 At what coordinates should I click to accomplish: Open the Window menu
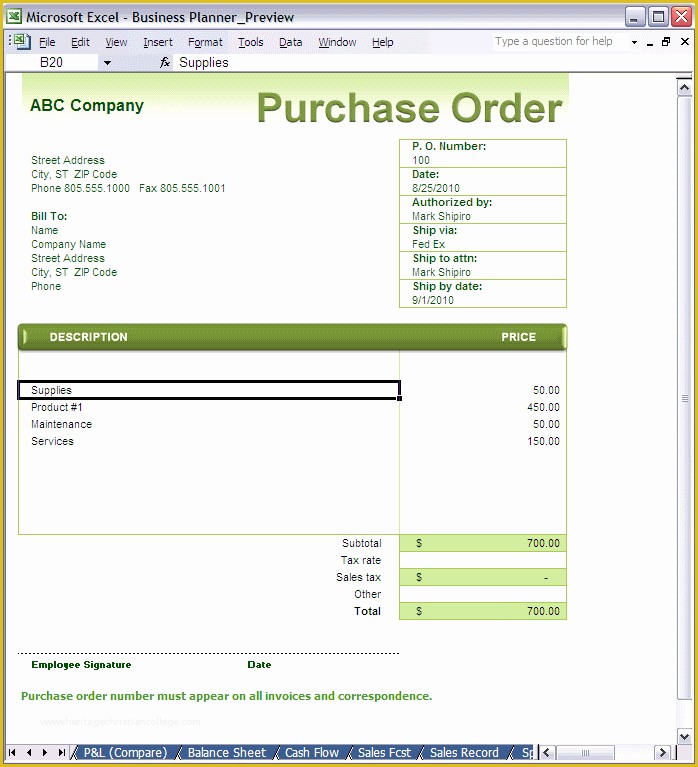[x=337, y=42]
